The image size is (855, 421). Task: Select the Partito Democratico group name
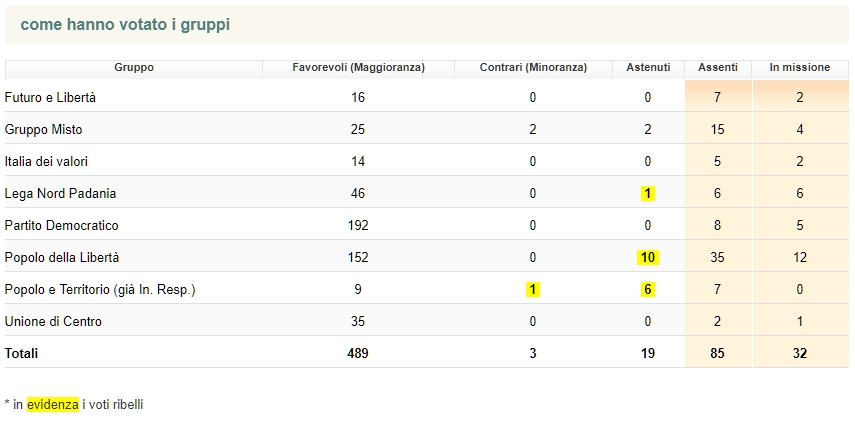[62, 226]
